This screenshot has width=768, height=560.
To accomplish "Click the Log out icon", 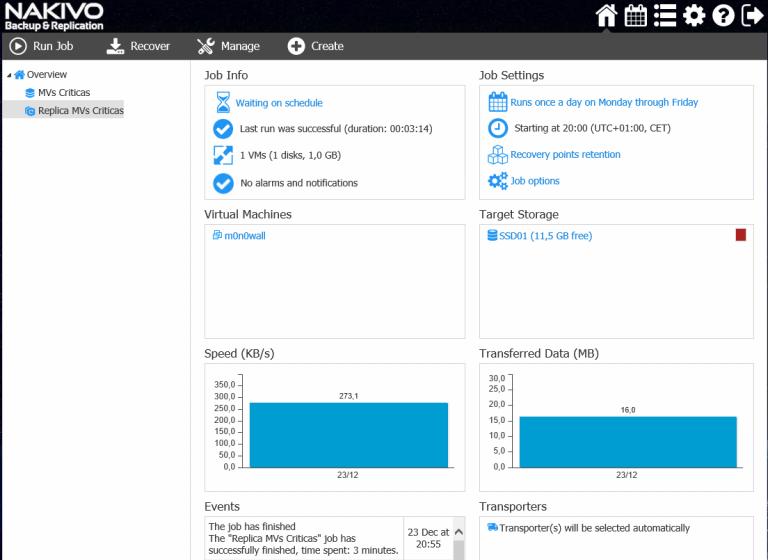I will [751, 15].
